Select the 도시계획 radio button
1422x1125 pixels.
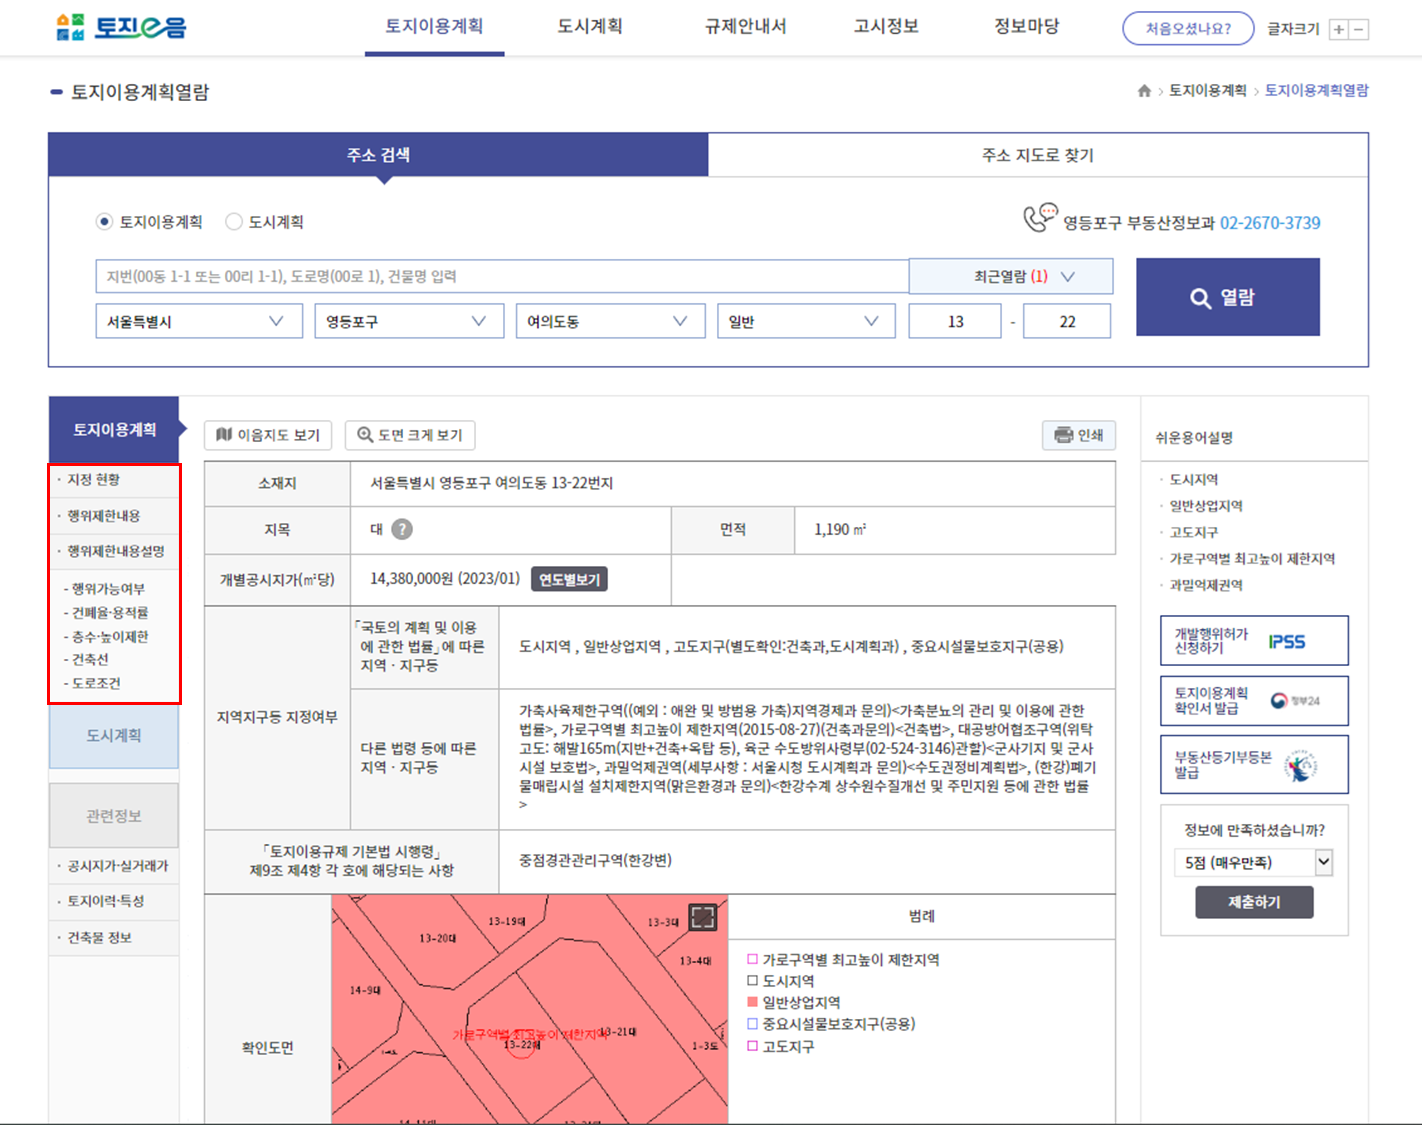(234, 222)
